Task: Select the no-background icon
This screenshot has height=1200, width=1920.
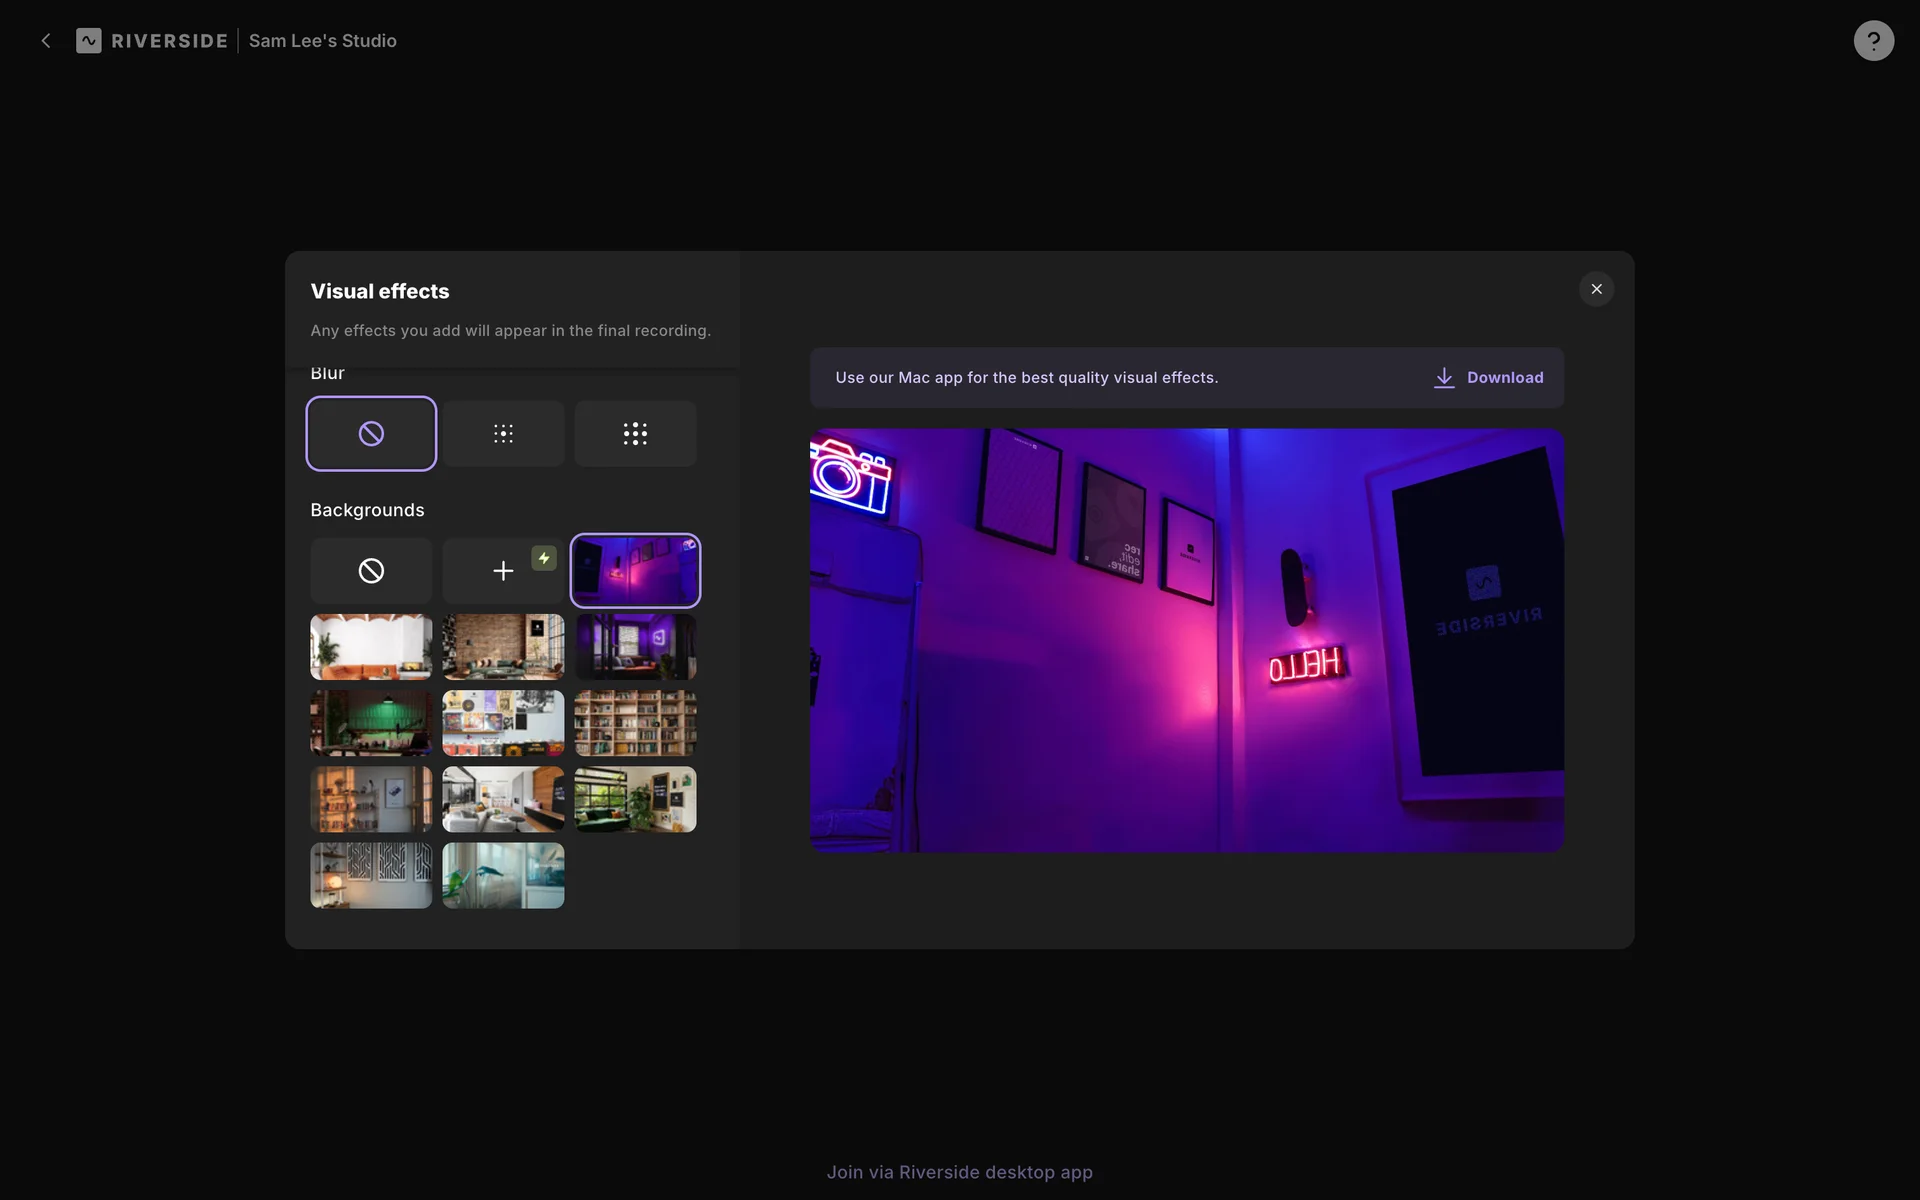Action: click(371, 570)
